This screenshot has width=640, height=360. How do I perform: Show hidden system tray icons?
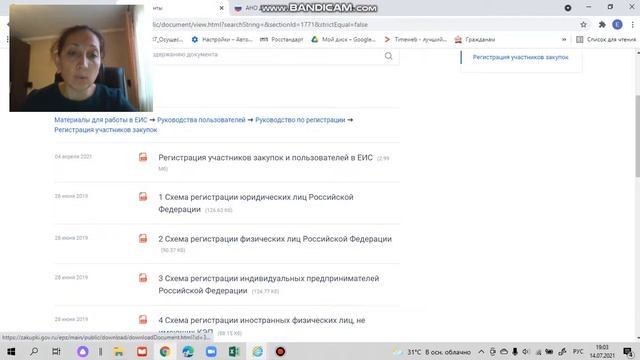pyautogui.click(x=481, y=352)
